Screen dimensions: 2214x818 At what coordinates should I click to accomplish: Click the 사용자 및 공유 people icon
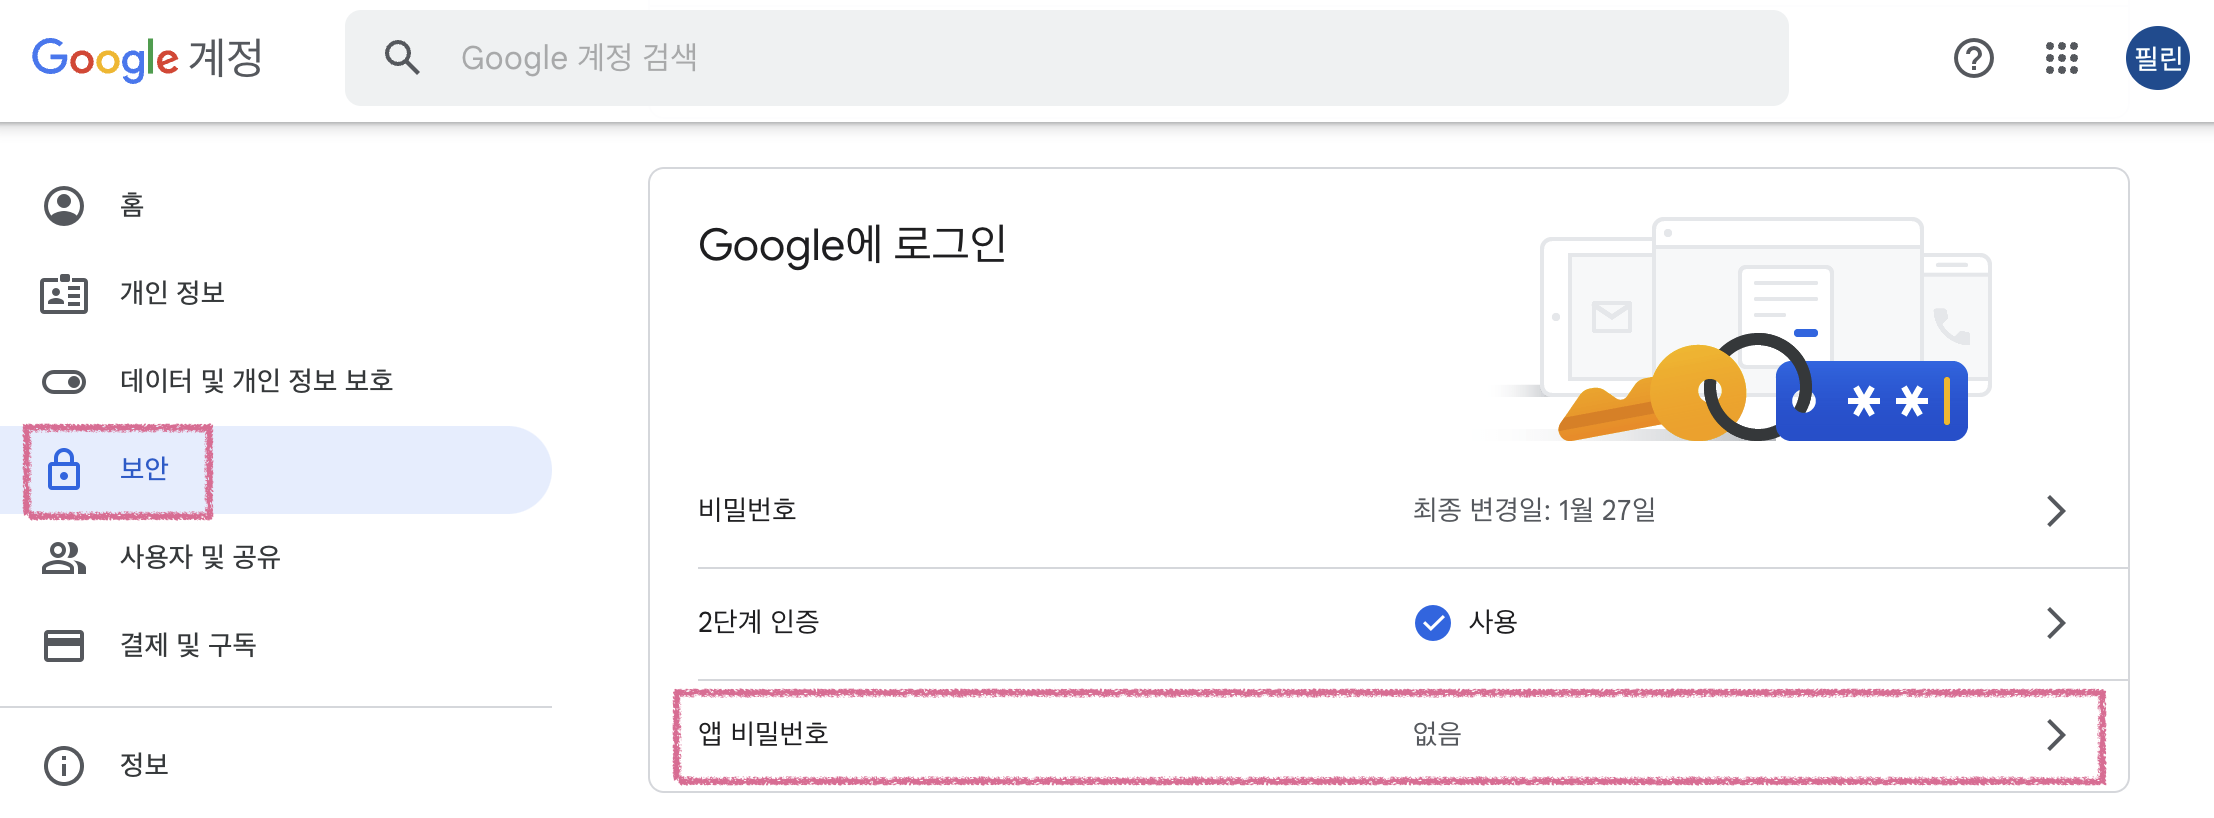(x=64, y=557)
